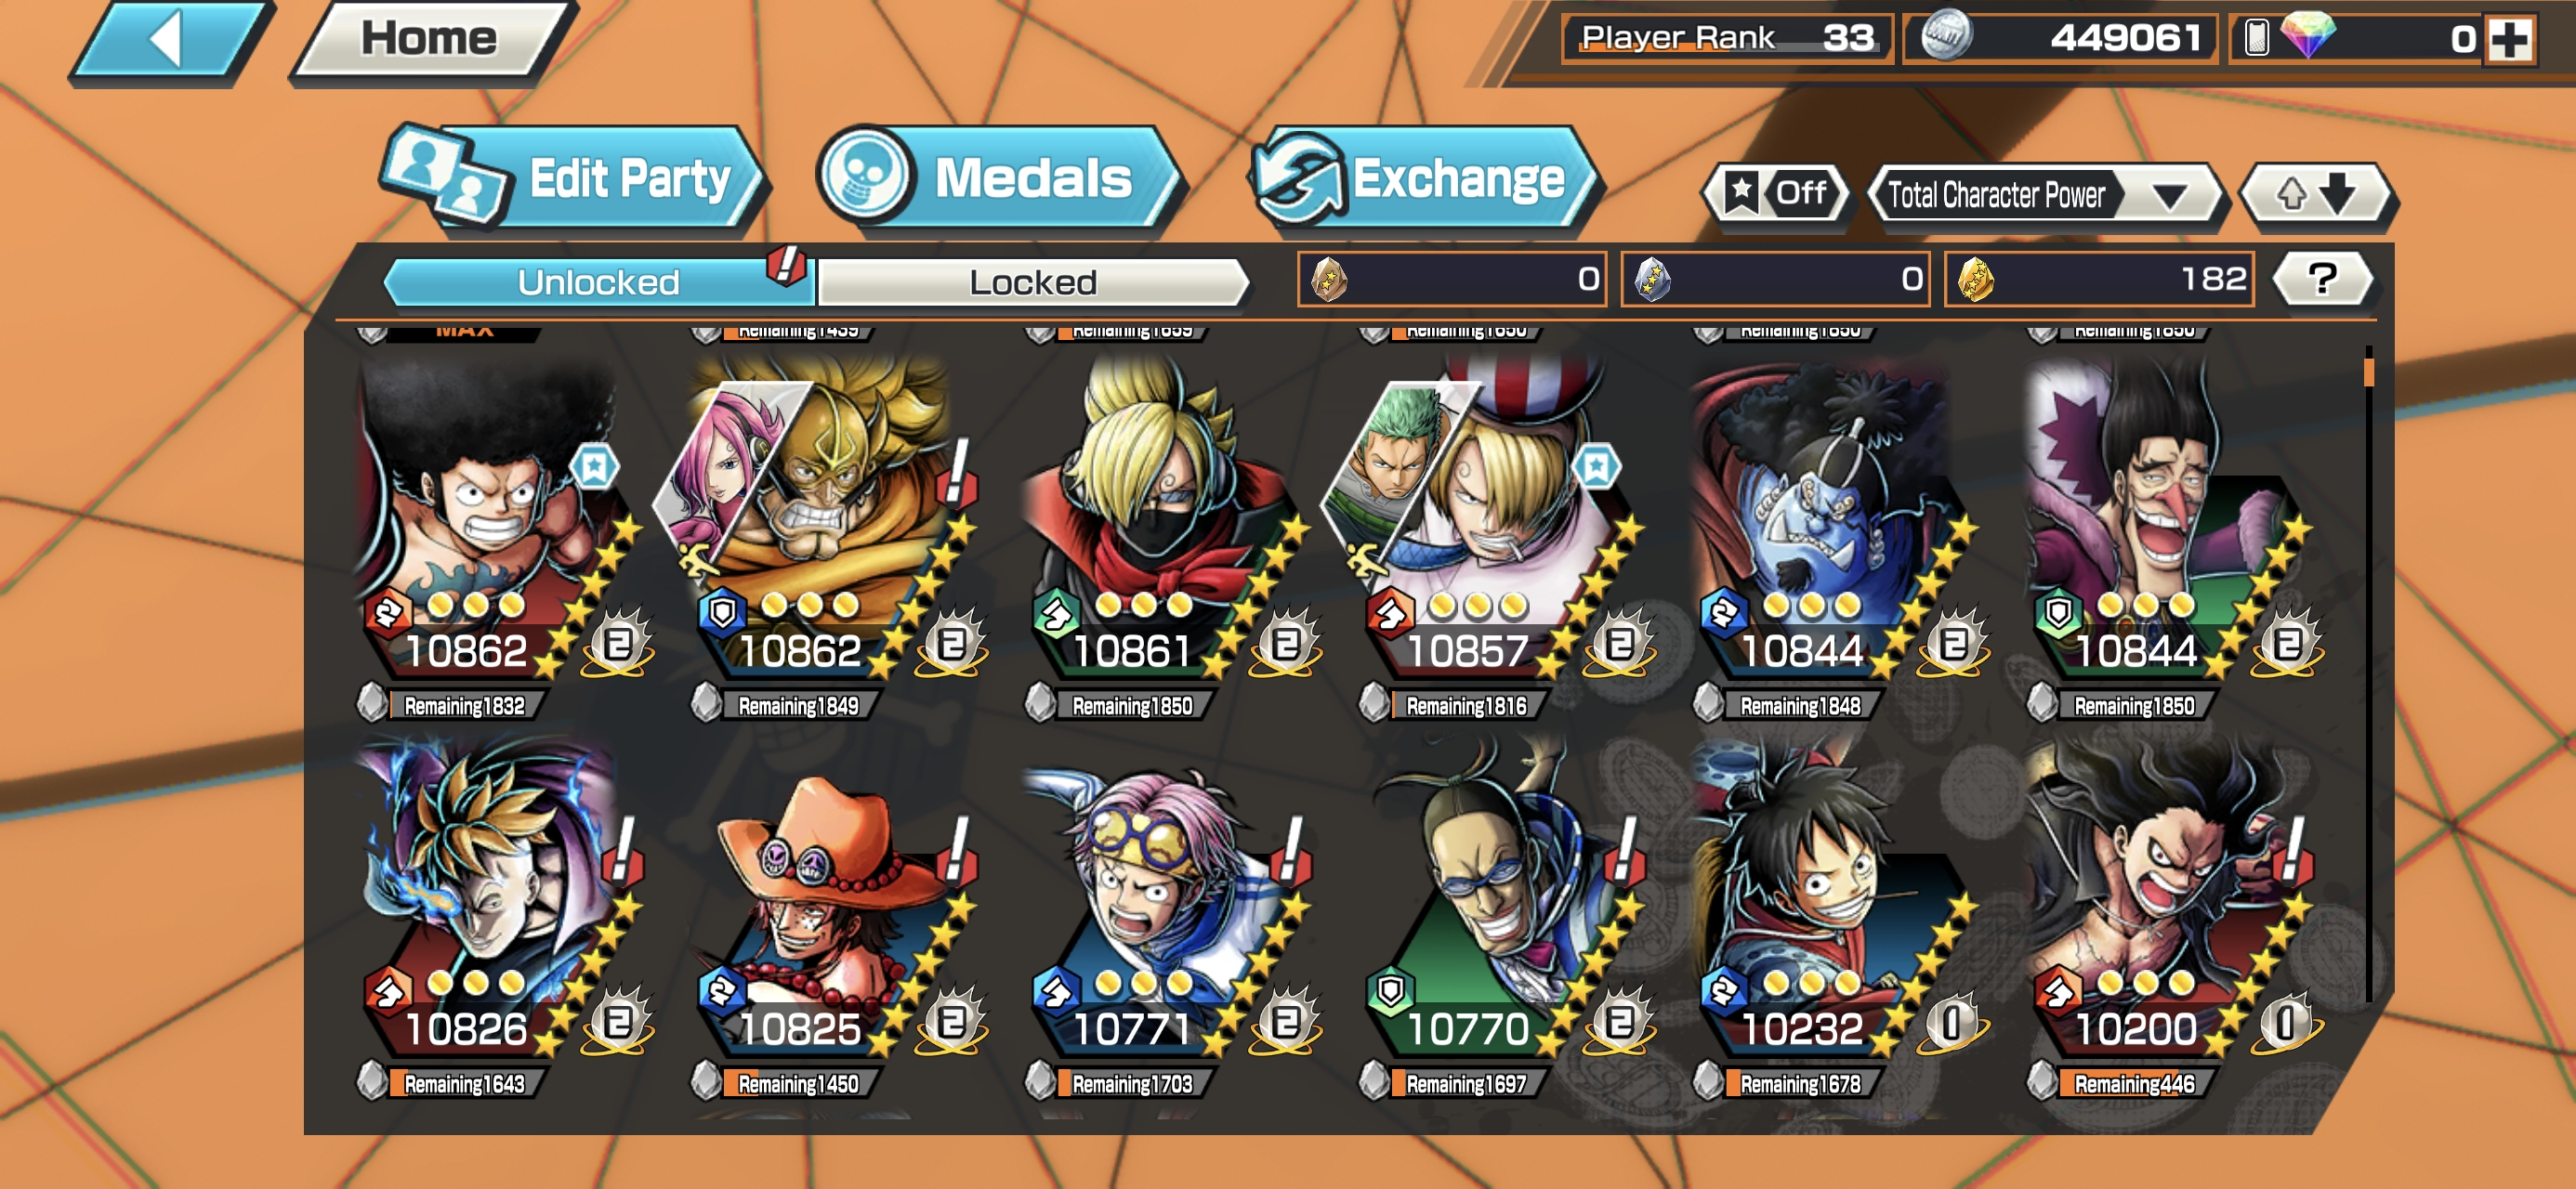Tap medal slot badge on 10232 Luffy
This screenshot has width=2576, height=1189.
tap(1951, 1022)
